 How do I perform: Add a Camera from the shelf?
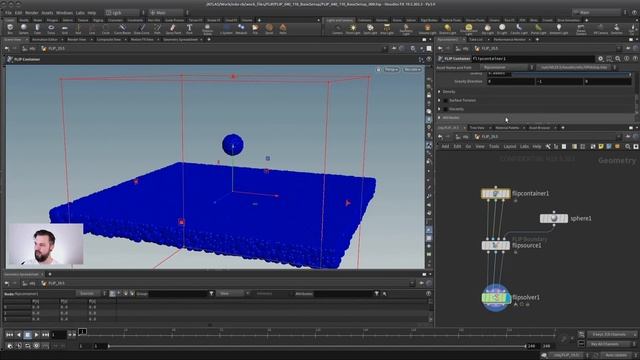tap(337, 29)
